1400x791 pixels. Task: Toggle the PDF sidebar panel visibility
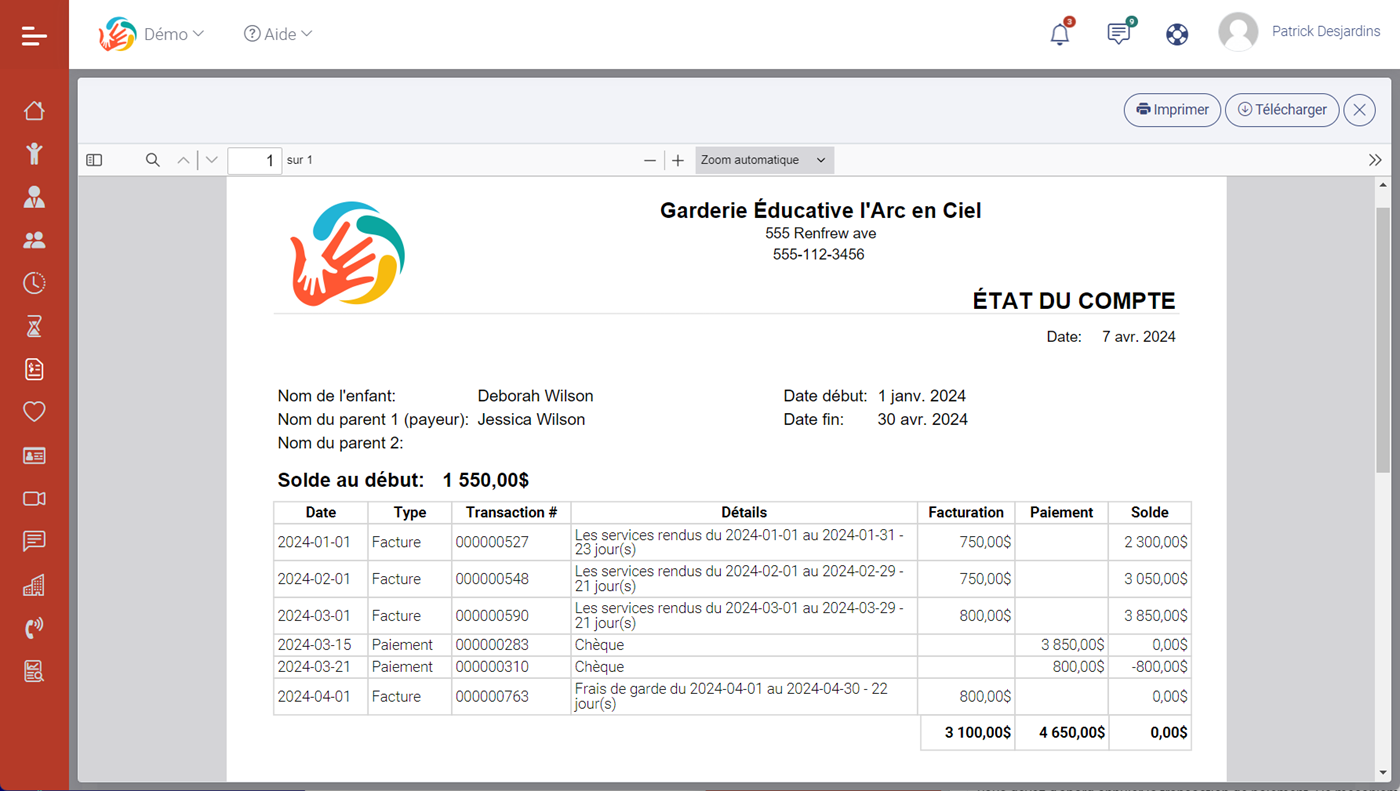pos(93,160)
